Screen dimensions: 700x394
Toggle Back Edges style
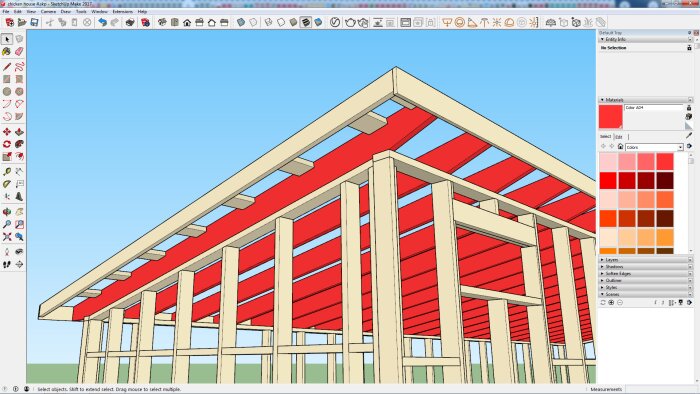pos(253,22)
